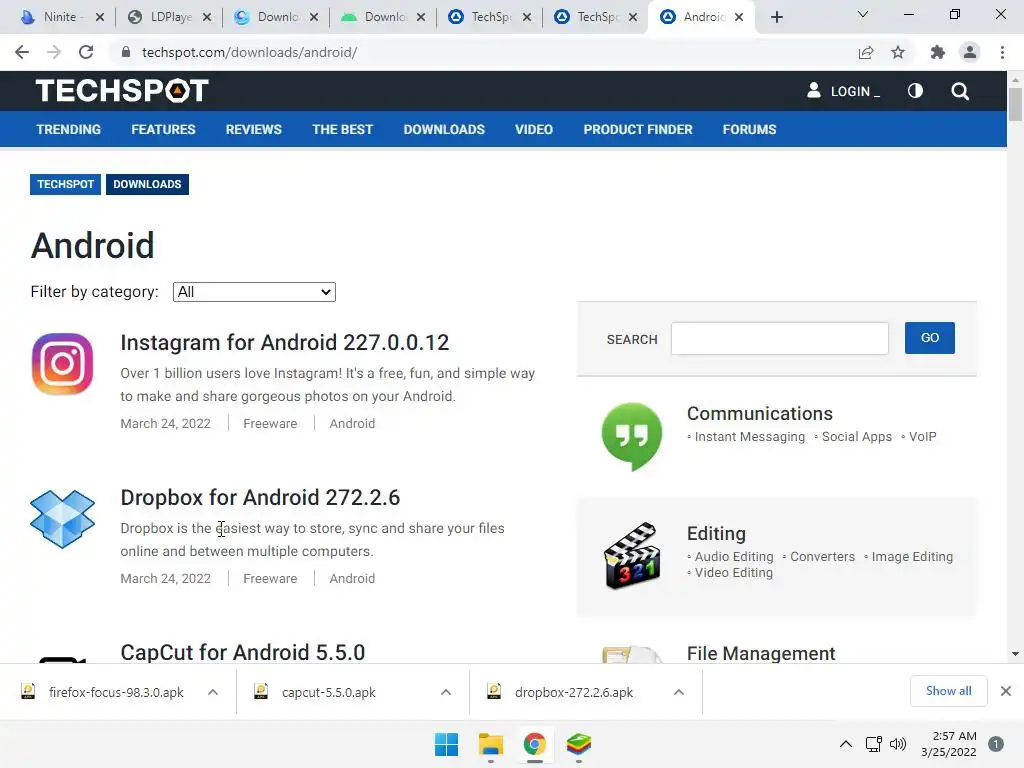Share this page via the share icon
The height and width of the screenshot is (768, 1024).
pyautogui.click(x=866, y=52)
